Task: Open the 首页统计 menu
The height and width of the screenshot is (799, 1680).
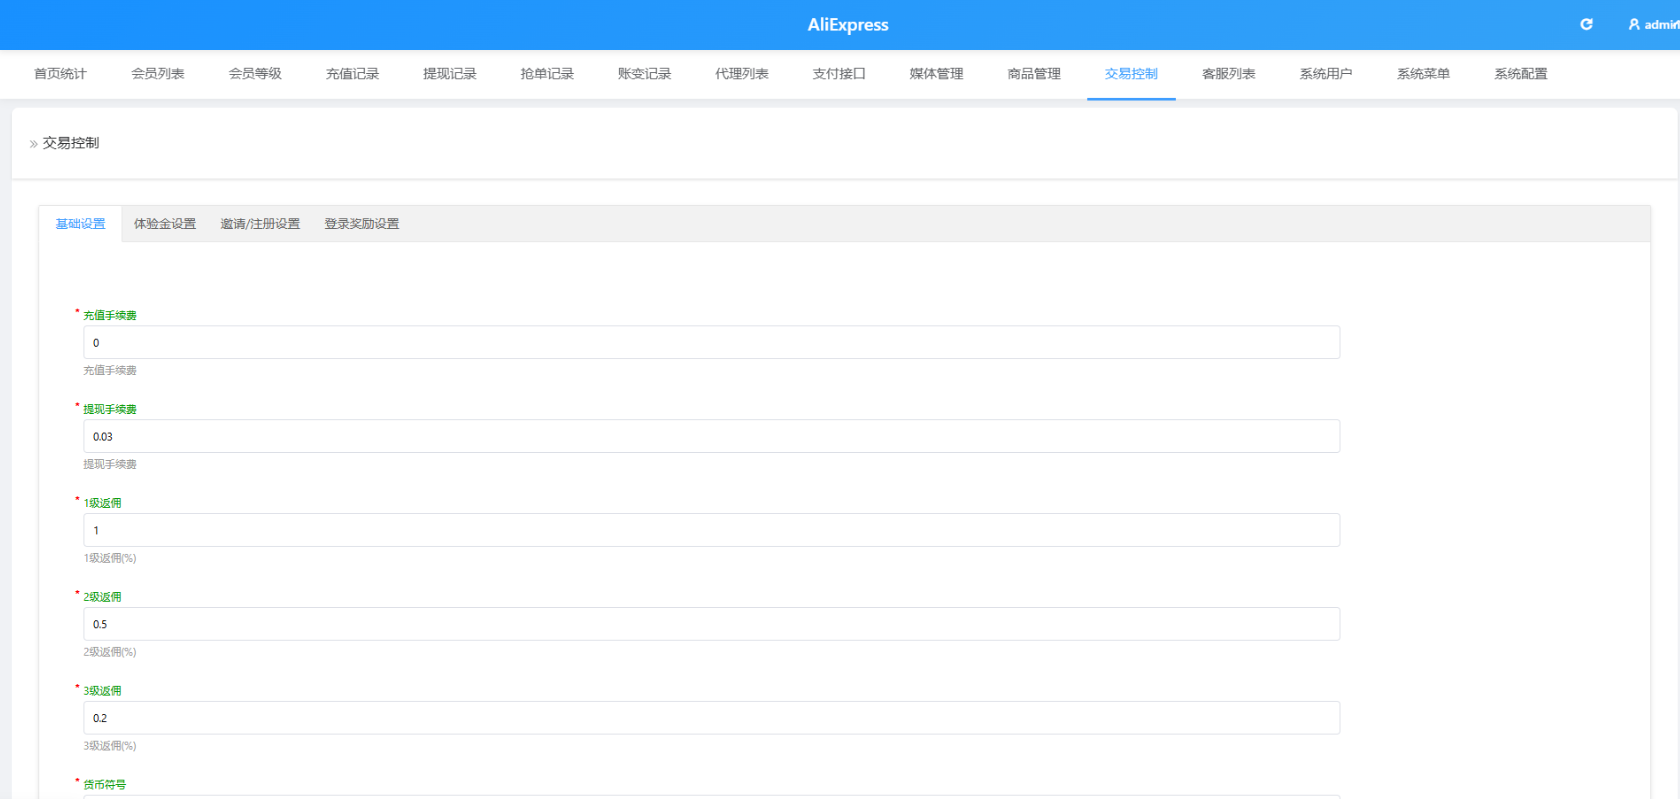Action: (60, 74)
